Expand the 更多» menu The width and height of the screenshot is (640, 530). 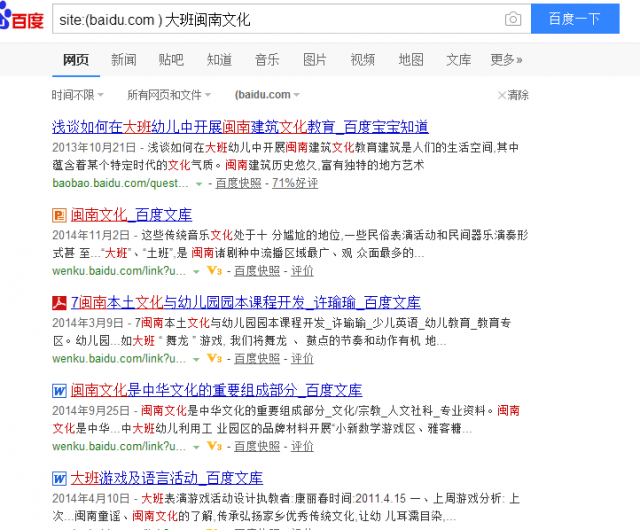(507, 60)
